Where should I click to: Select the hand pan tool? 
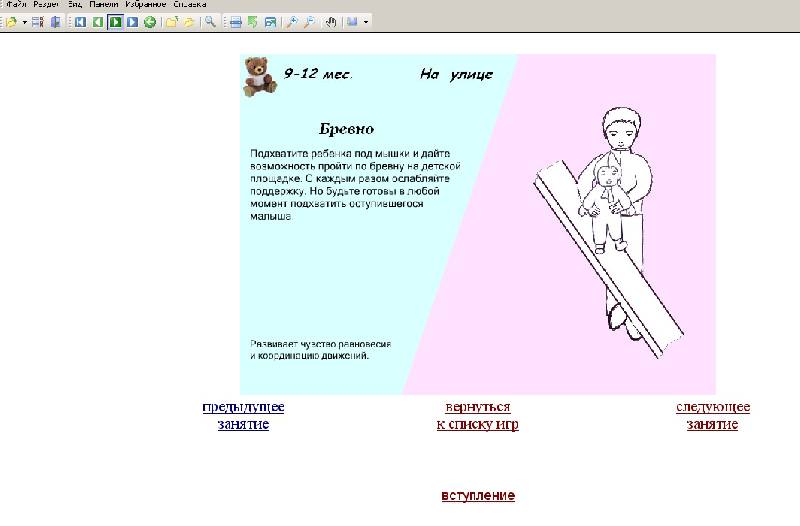click(x=331, y=21)
